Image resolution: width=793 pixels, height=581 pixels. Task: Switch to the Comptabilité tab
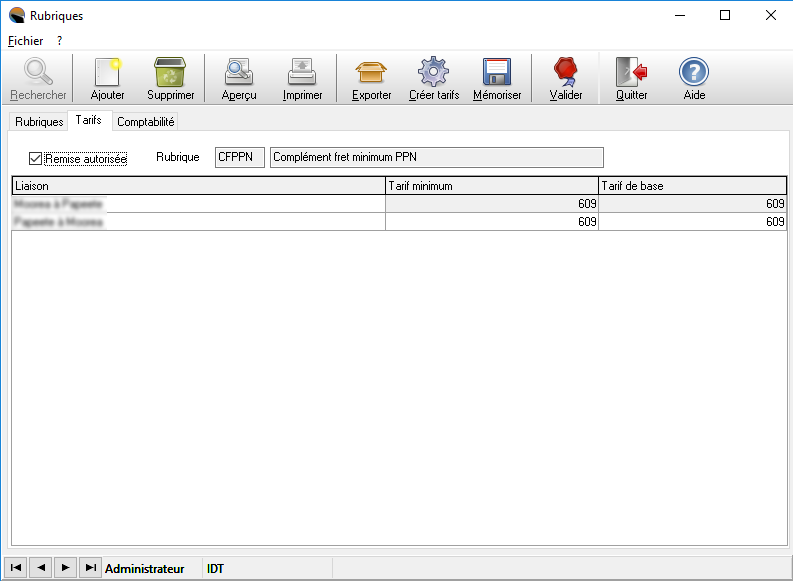(x=146, y=122)
